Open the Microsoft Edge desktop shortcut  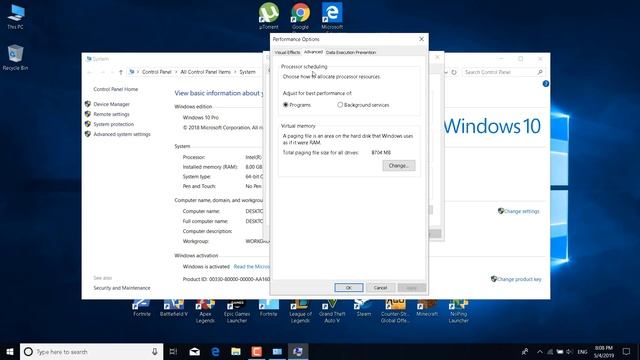pos(332,16)
